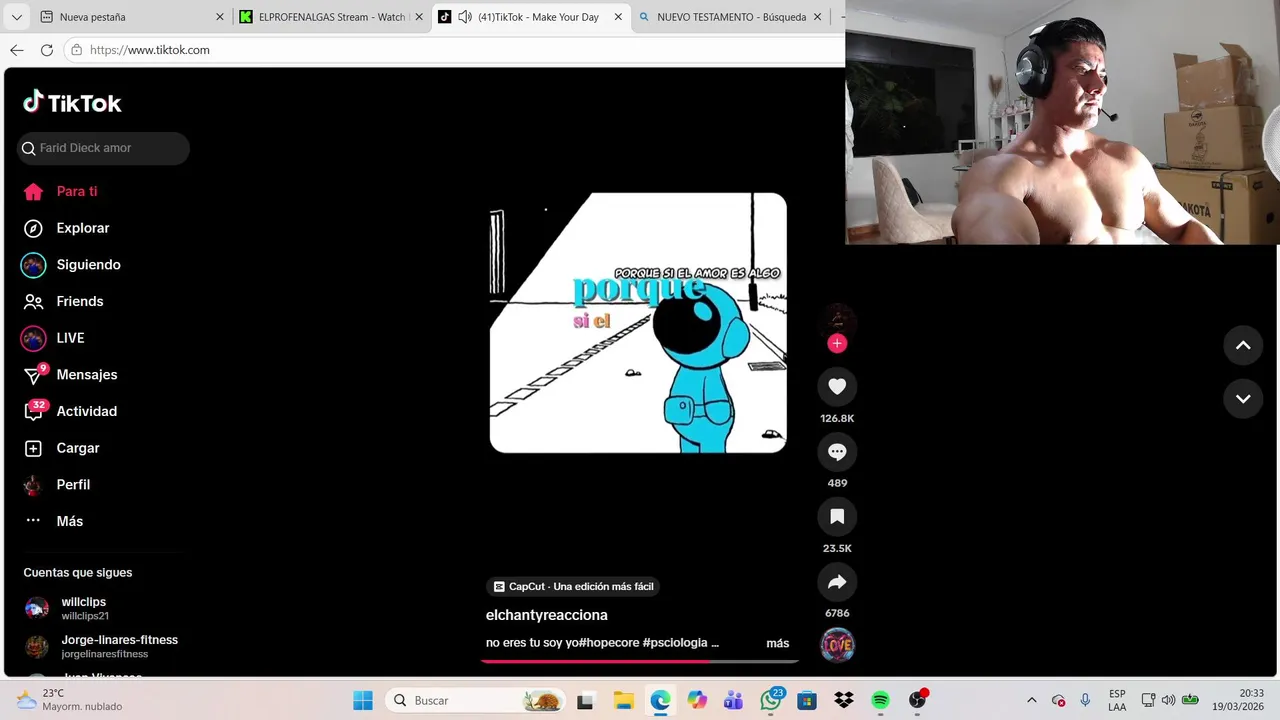1280x720 pixels.
Task: Open Jorge-linares-fitness followed account
Action: pyautogui.click(x=100, y=646)
